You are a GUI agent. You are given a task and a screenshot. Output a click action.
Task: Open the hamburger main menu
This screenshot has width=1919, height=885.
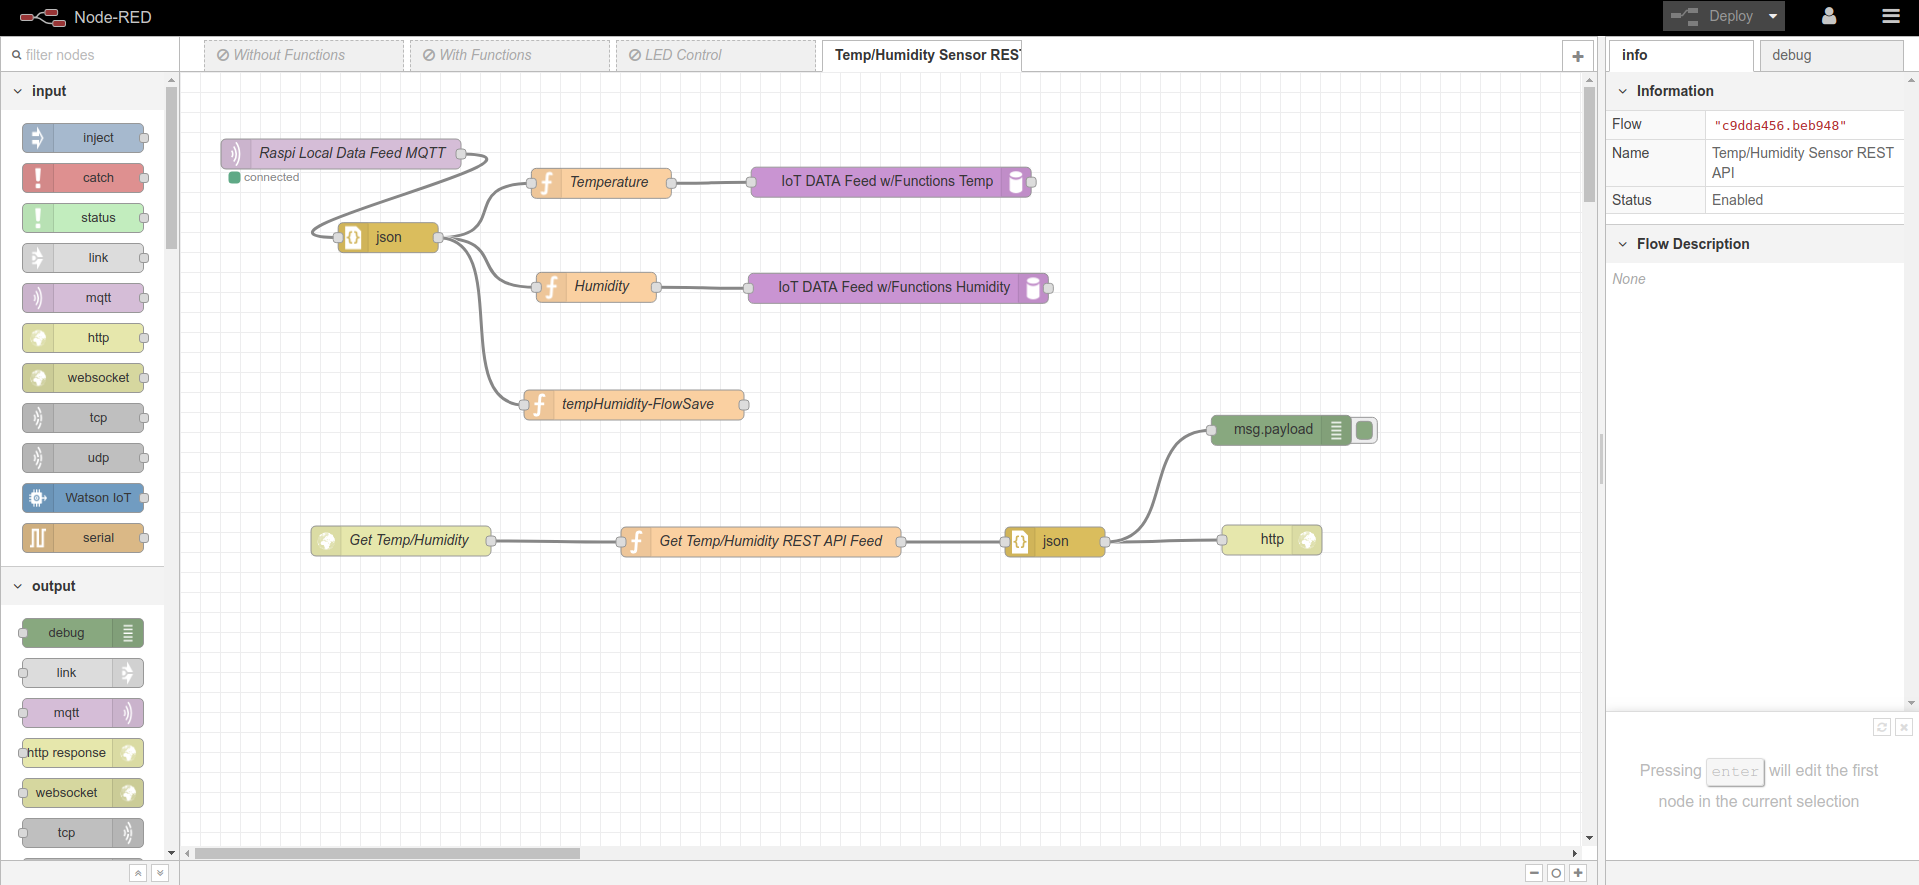point(1890,16)
